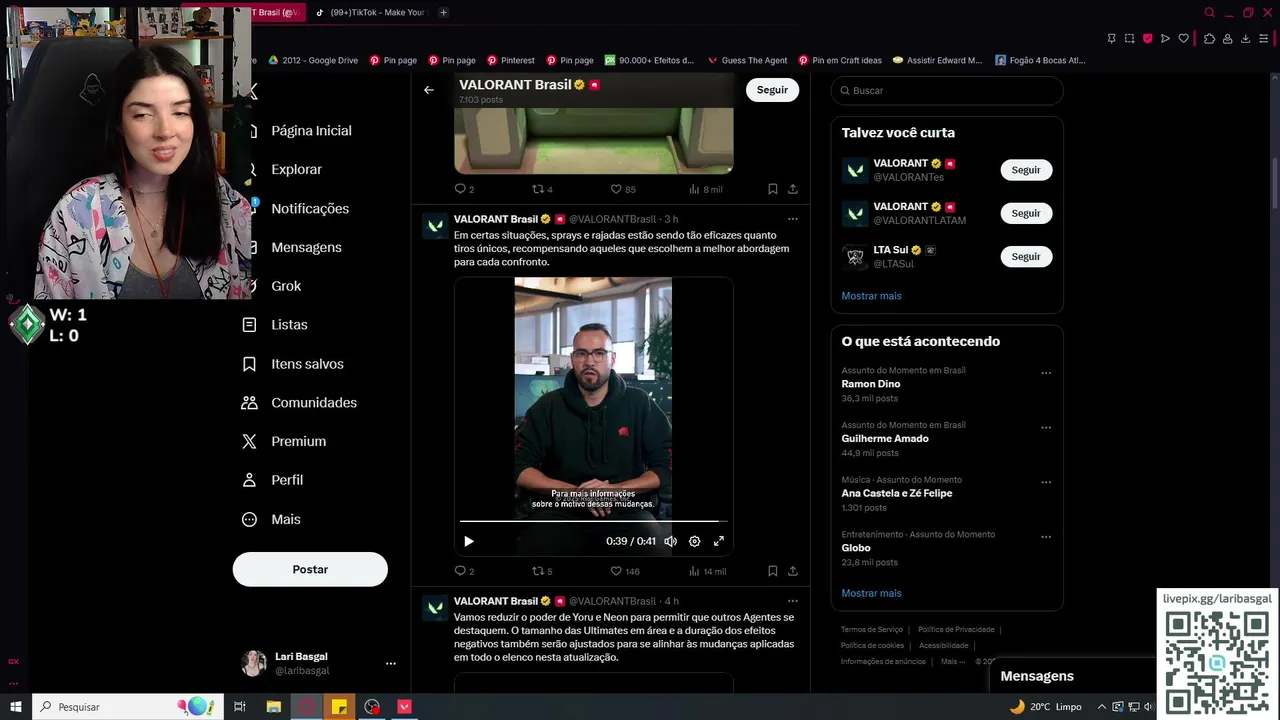Switch to the TikTok browser tab

pos(370,12)
